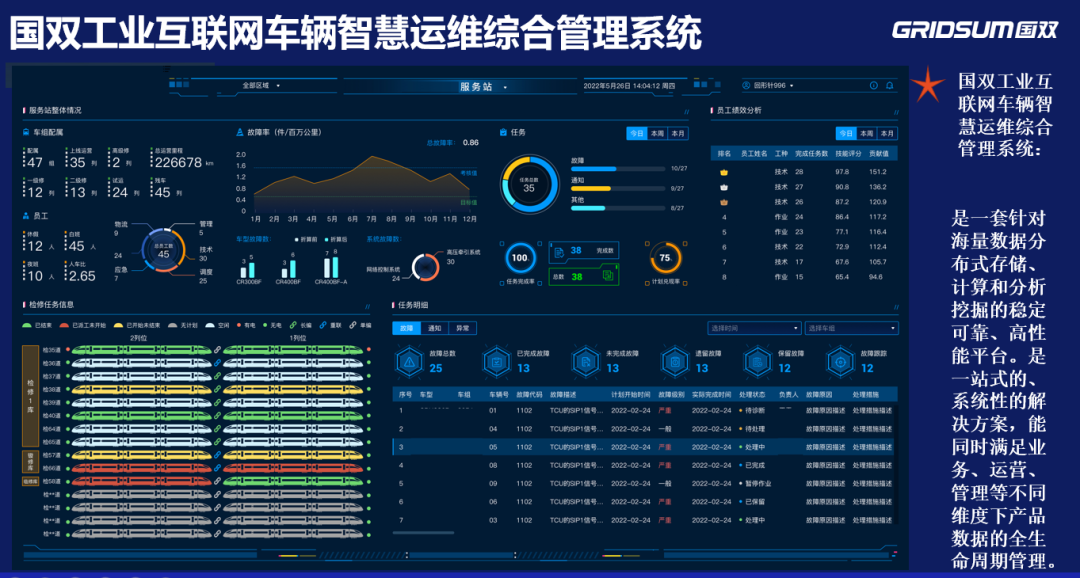Click the collapse slashes icon of 检修任务信息 panel

(x=367, y=306)
